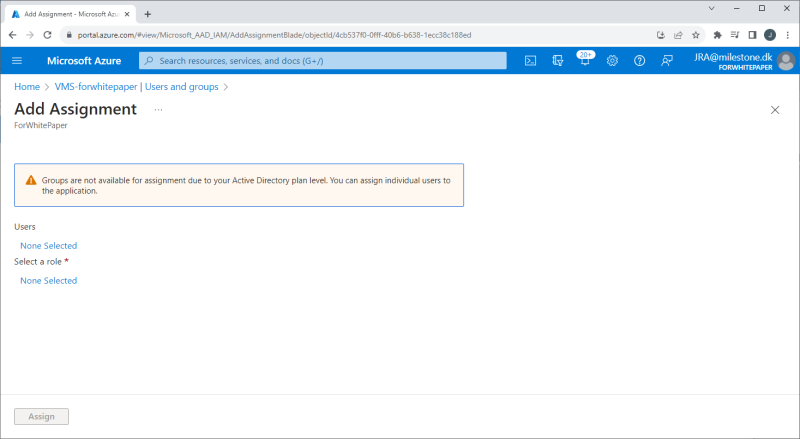Open Azure Cloud Shell
This screenshot has width=800, height=439.
[531, 61]
